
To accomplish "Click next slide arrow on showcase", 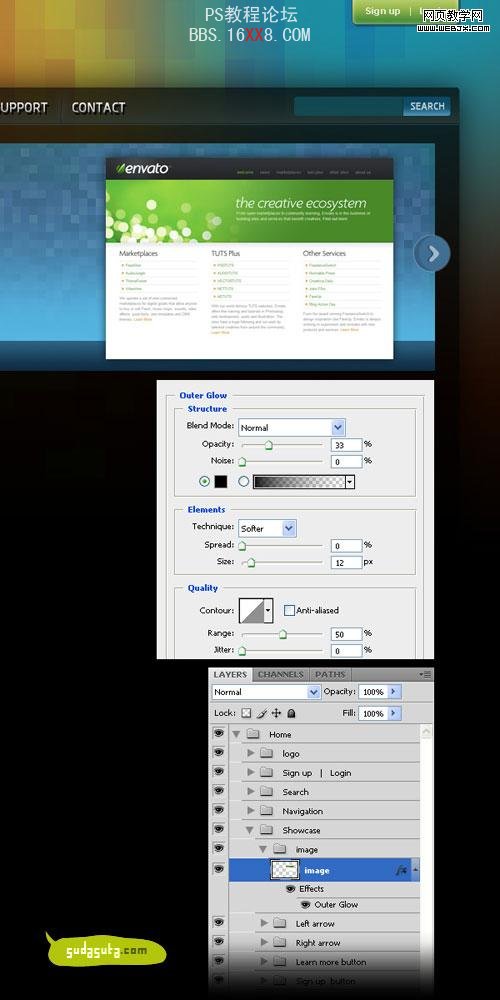I will click(432, 254).
